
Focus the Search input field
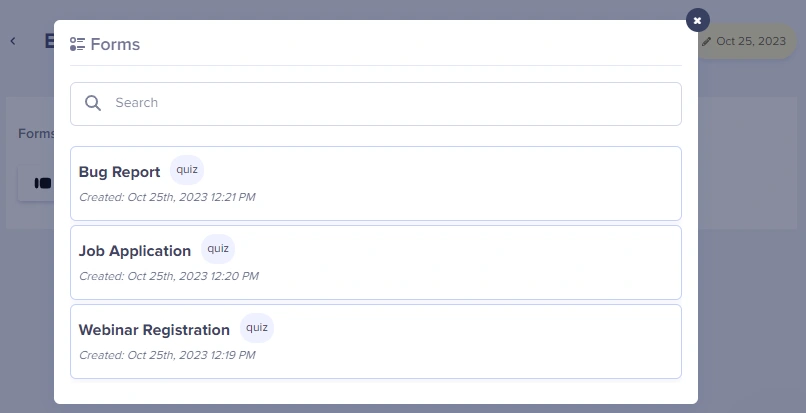pyautogui.click(x=390, y=103)
